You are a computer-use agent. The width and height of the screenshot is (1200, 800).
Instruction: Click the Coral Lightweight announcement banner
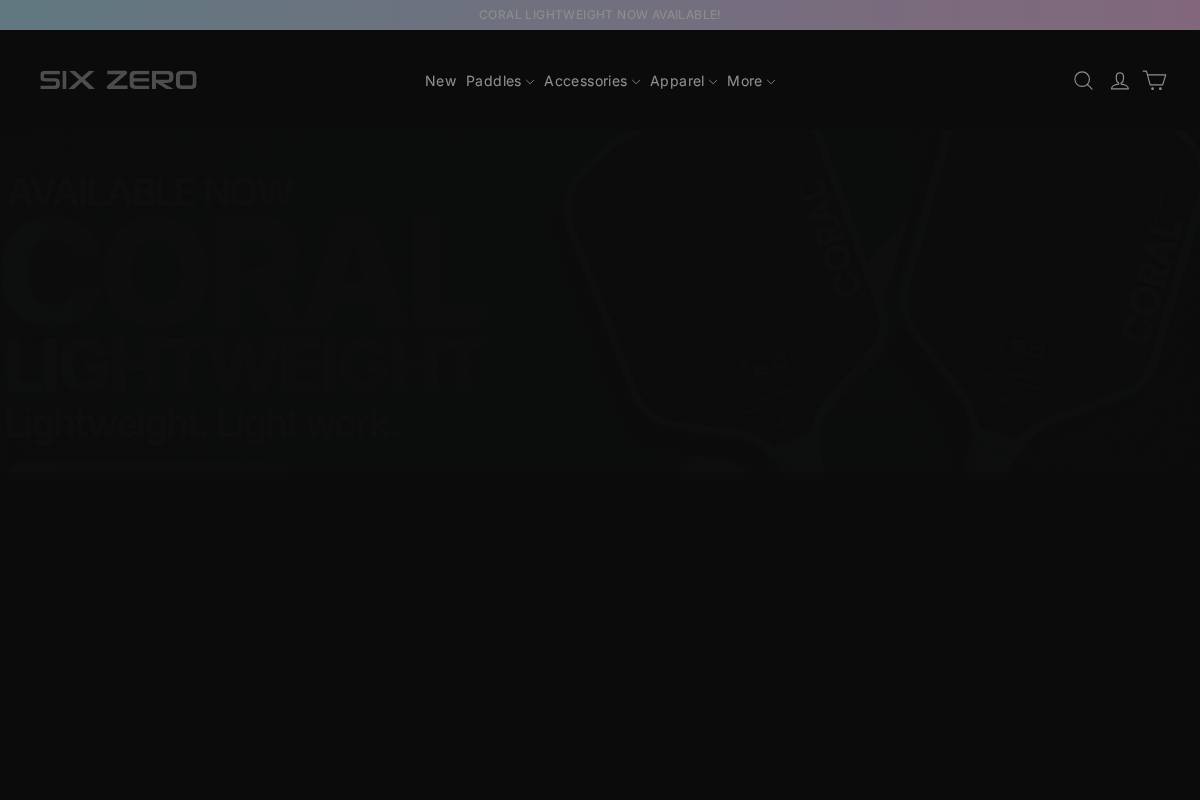[600, 14]
